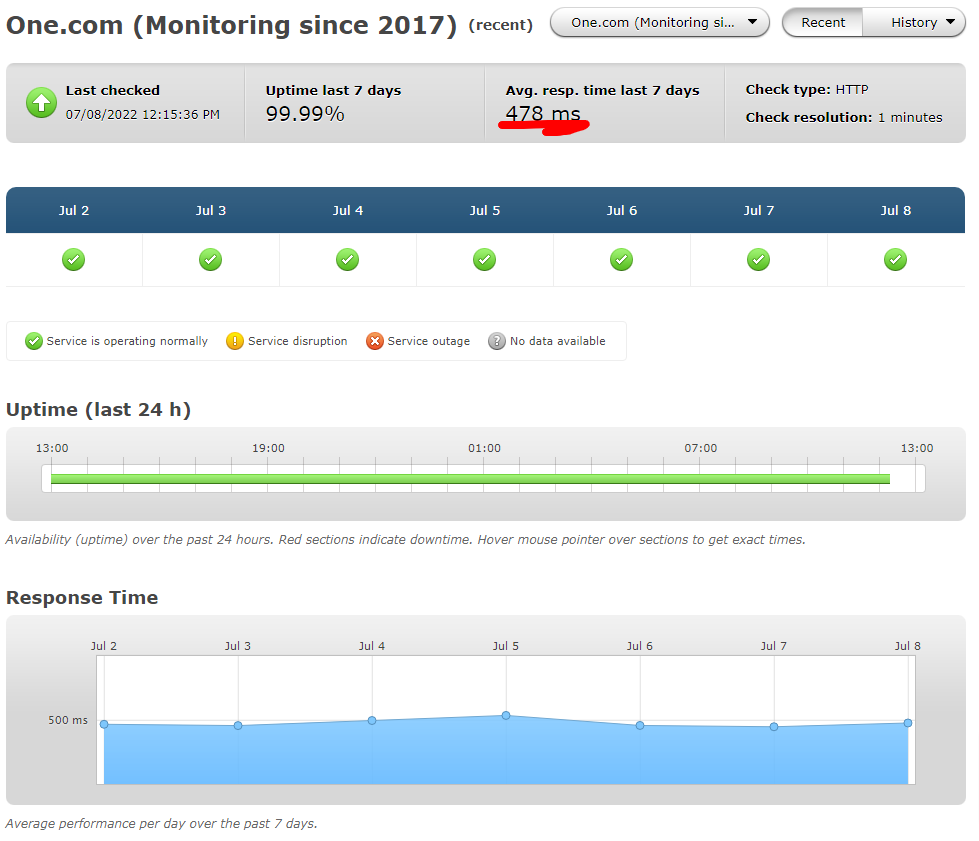
Task: Click the Jul 6 green check status icon
Action: pyautogui.click(x=622, y=259)
